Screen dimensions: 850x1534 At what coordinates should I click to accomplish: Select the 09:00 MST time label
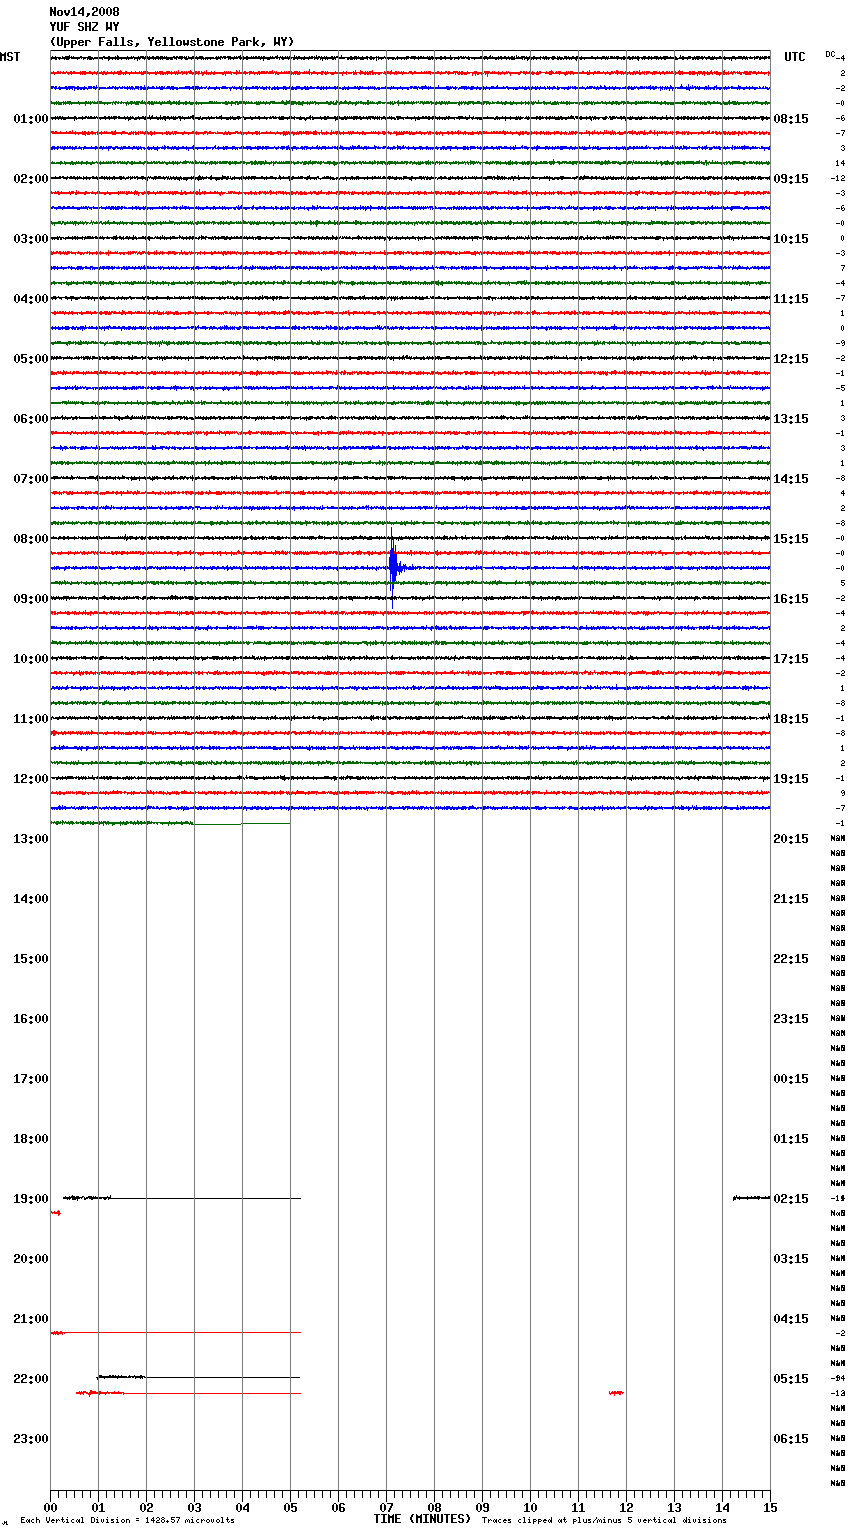(31, 599)
